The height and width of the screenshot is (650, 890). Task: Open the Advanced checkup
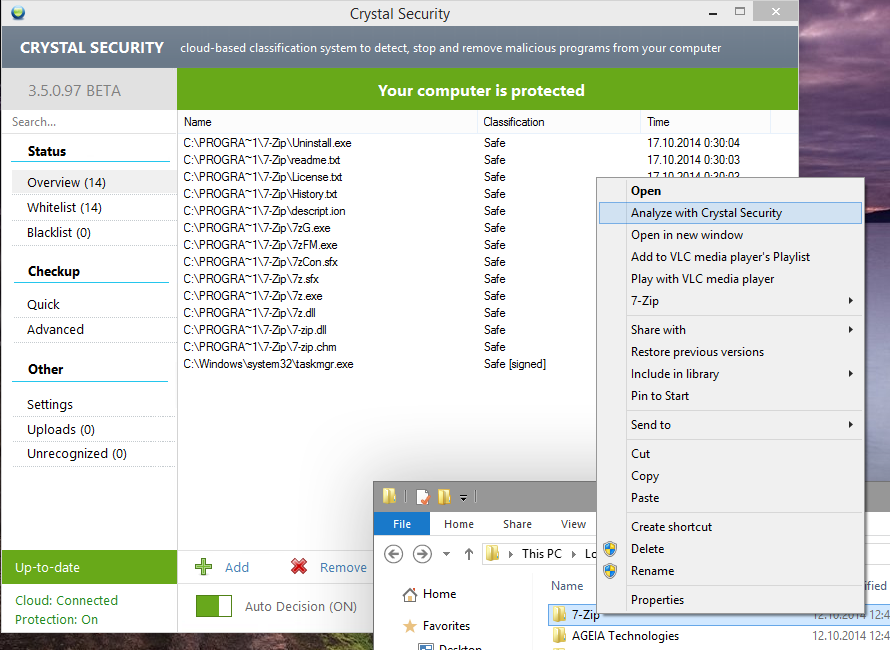coord(94,329)
